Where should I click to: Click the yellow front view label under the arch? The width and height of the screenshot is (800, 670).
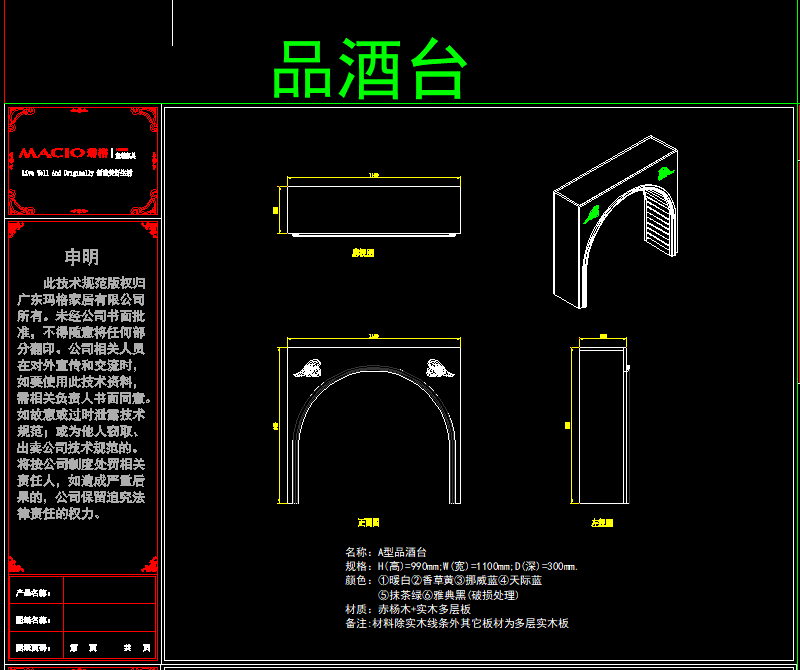[x=369, y=522]
